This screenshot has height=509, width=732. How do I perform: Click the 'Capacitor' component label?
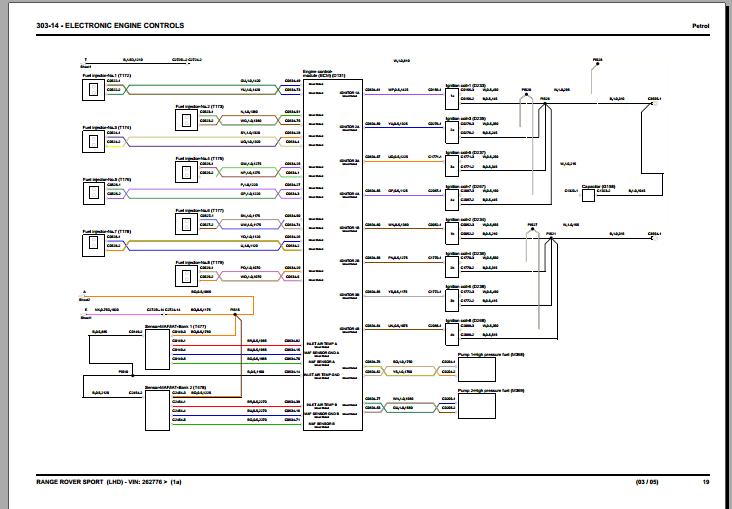point(598,186)
